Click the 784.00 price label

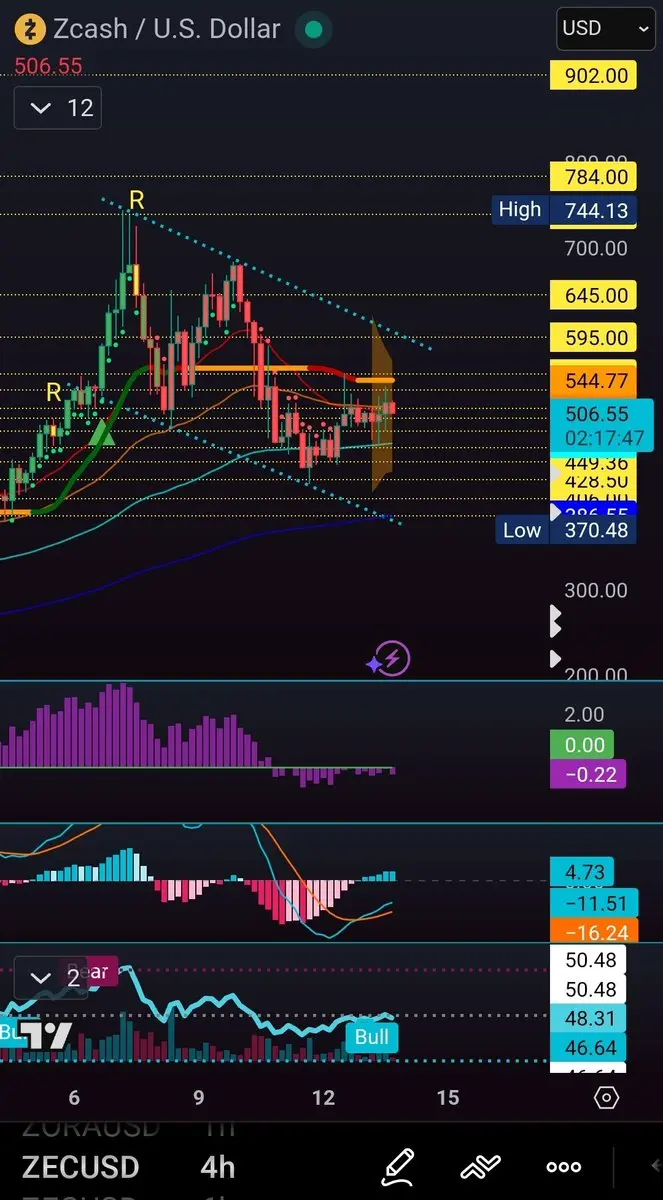[594, 177]
